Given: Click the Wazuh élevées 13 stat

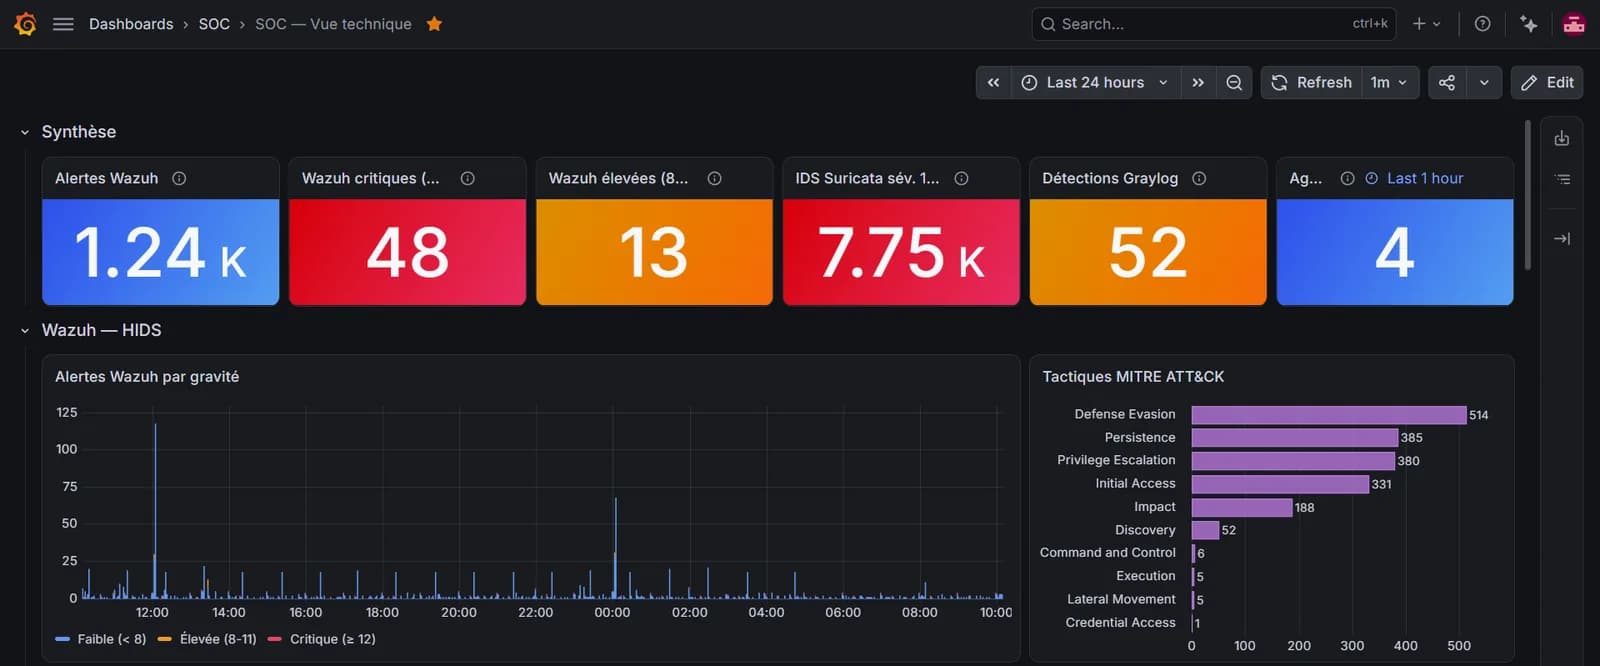Looking at the screenshot, I should (654, 252).
